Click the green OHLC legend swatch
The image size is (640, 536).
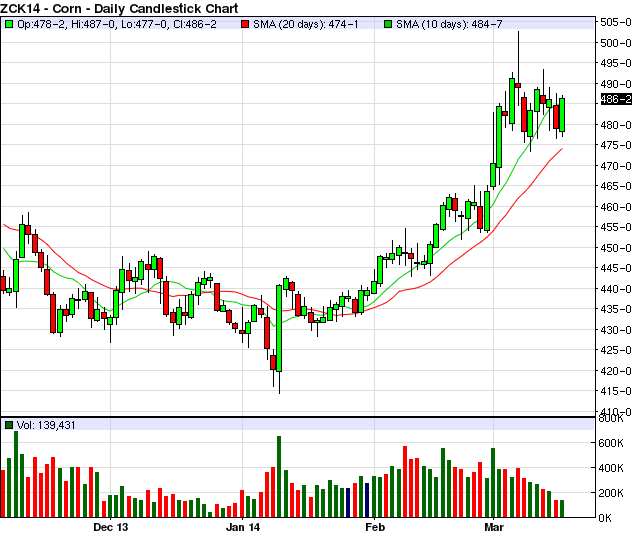(8, 24)
